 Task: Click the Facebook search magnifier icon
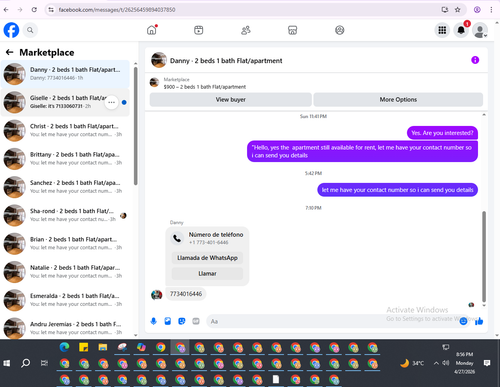[30, 30]
